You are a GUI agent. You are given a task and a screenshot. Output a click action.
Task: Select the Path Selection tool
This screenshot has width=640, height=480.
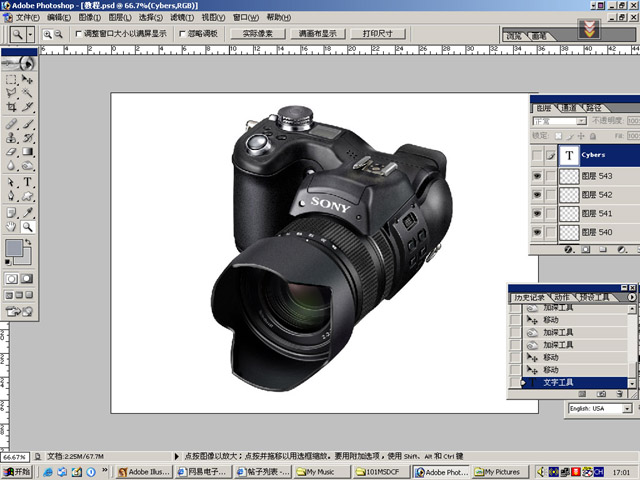click(11, 182)
